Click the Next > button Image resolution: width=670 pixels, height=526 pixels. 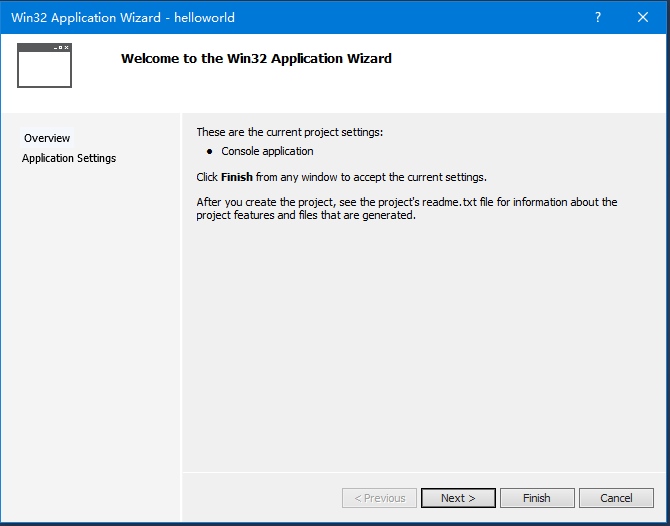[457, 498]
